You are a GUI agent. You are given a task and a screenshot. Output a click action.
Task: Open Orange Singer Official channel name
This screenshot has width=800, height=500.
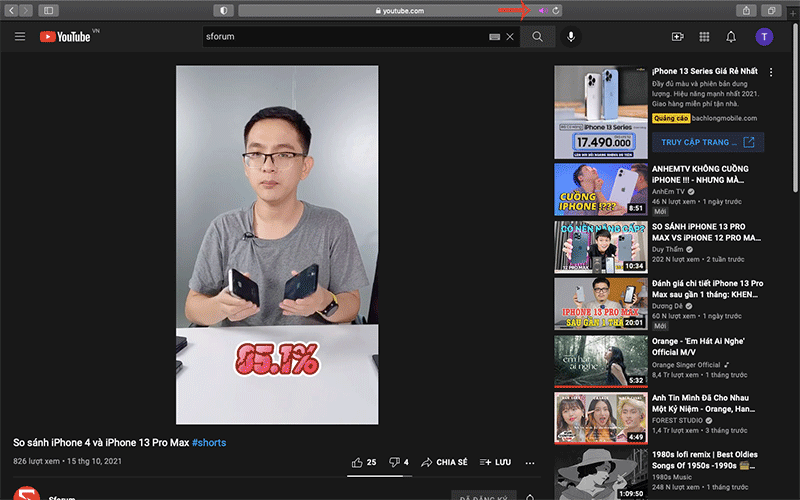point(686,365)
